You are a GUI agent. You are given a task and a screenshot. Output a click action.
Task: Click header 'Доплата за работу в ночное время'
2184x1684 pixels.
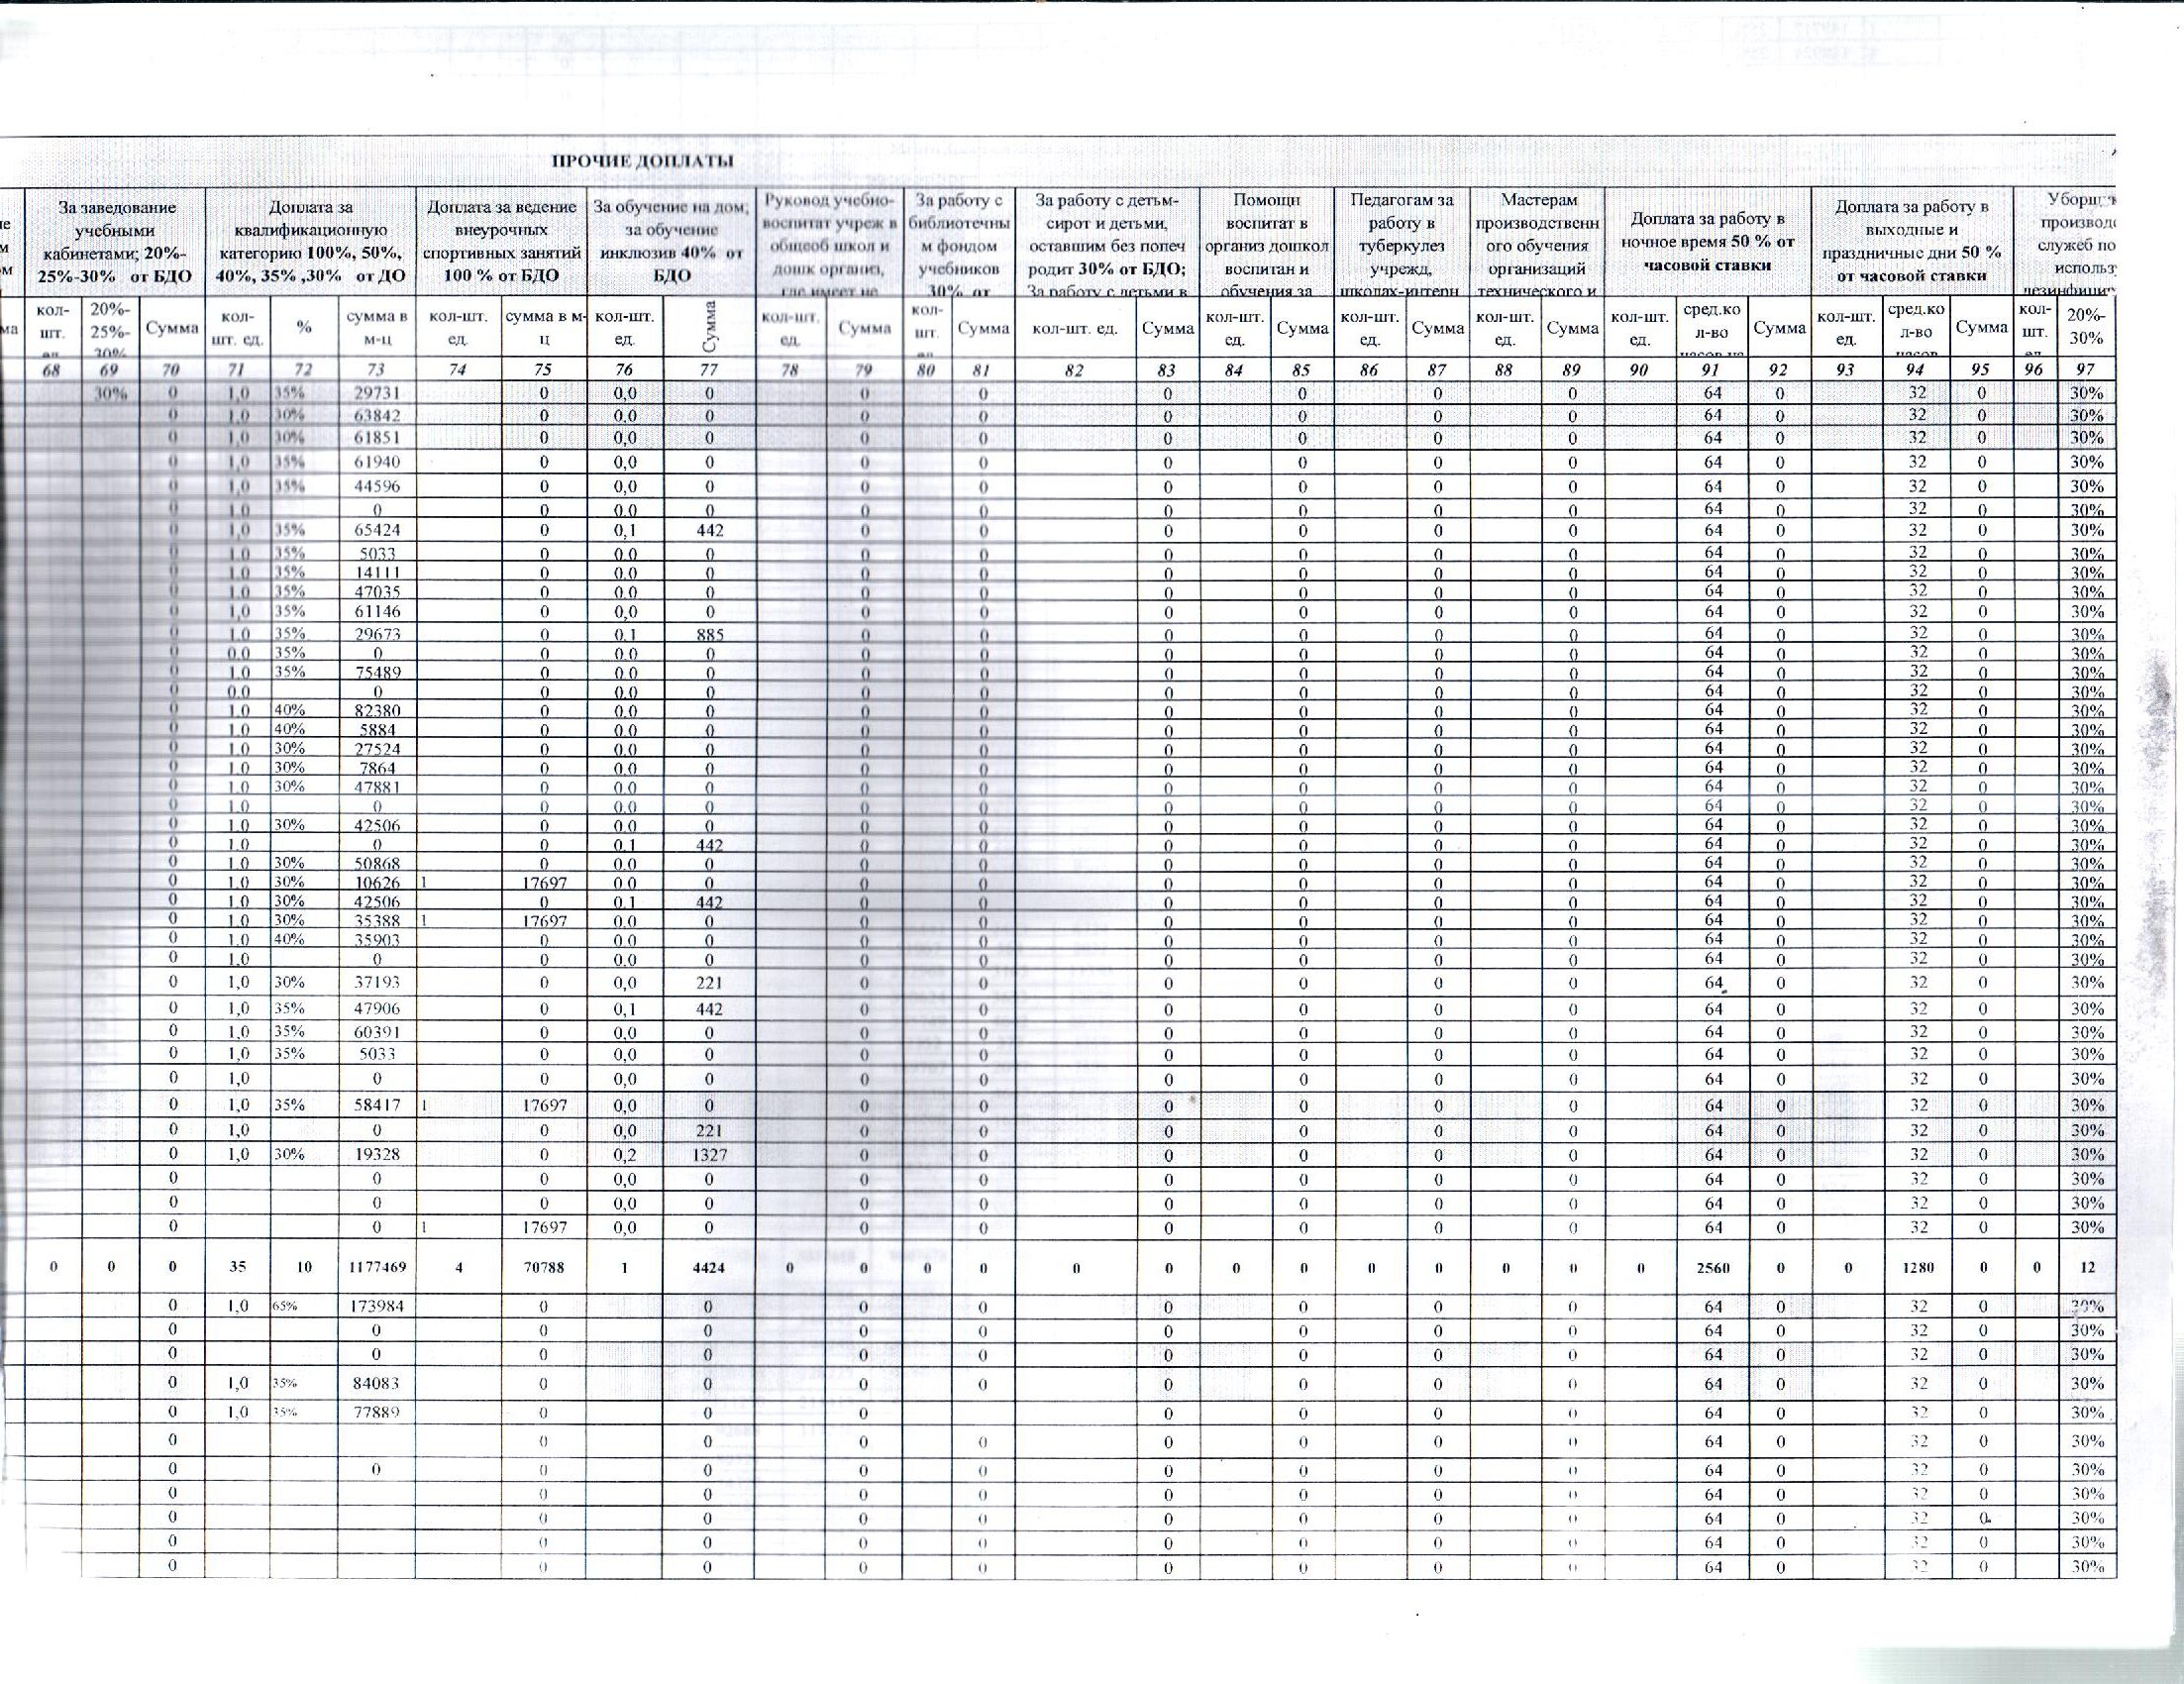(1709, 241)
